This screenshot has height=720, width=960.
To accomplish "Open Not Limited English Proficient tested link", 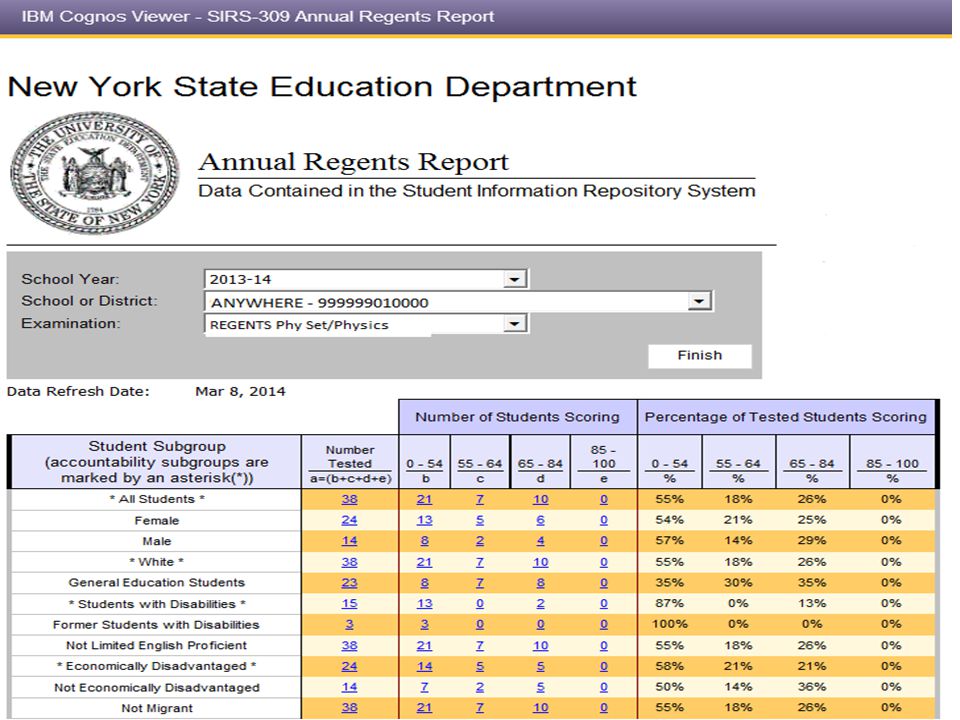I will (350, 645).
